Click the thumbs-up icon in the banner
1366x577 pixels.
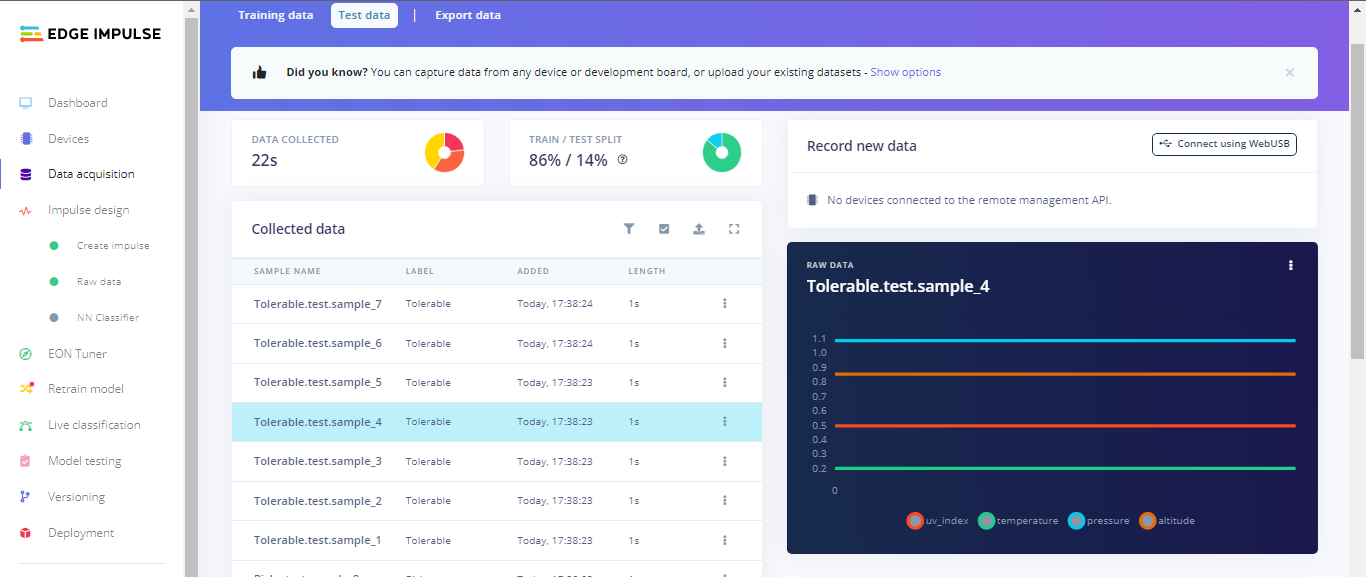tap(260, 72)
